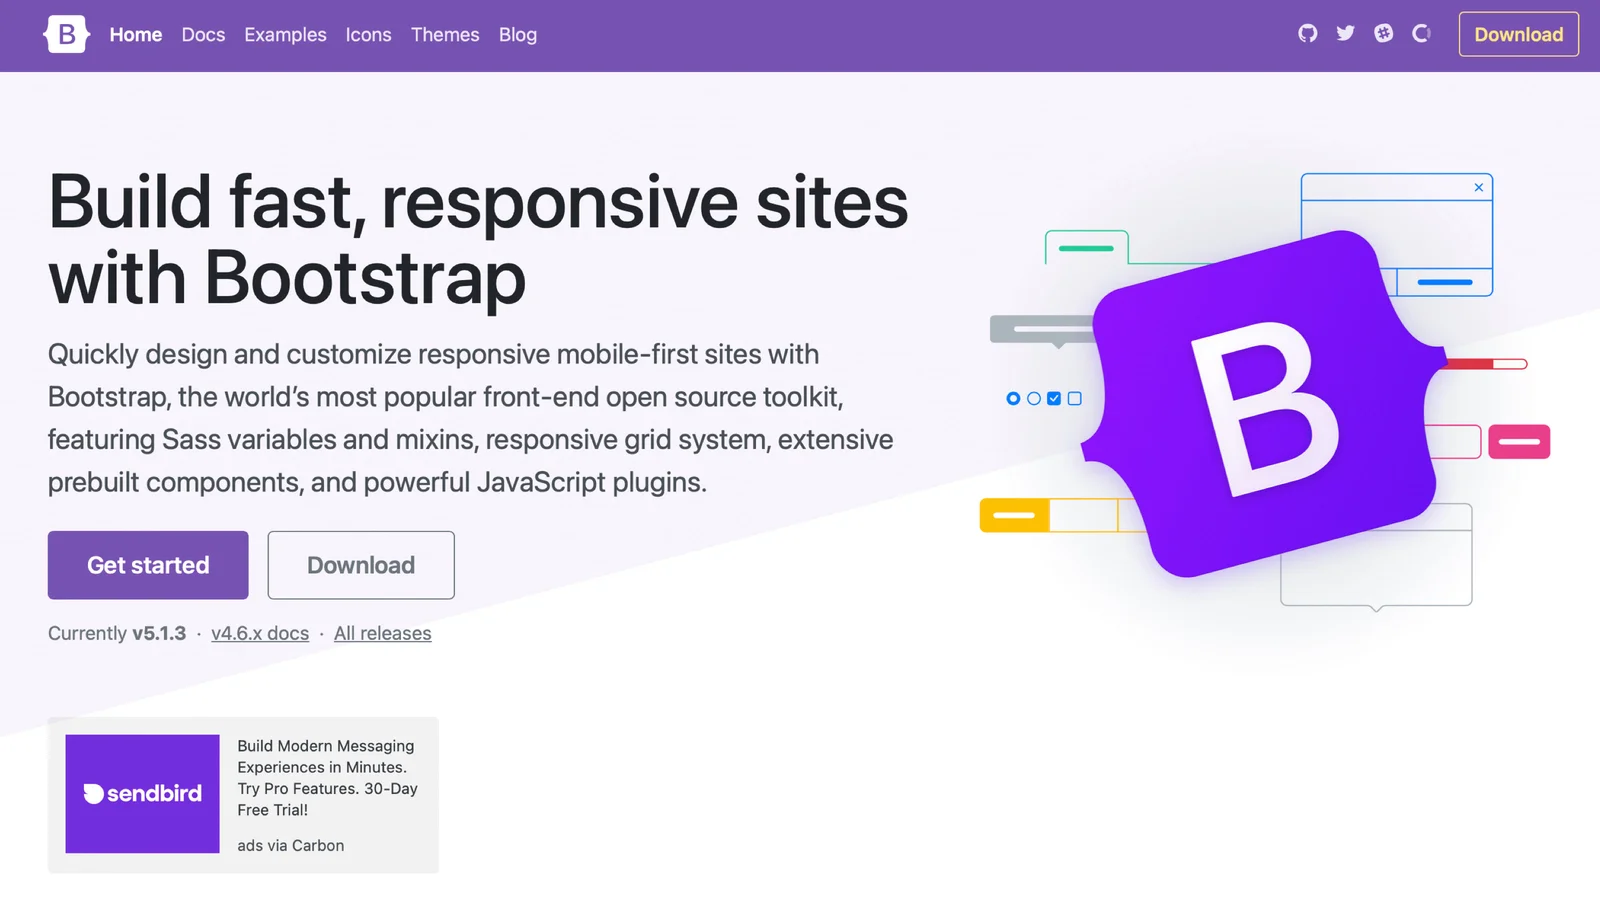The height and width of the screenshot is (900, 1600).
Task: Click the large purple Bootstrap B logo
Action: pyautogui.click(x=1265, y=405)
